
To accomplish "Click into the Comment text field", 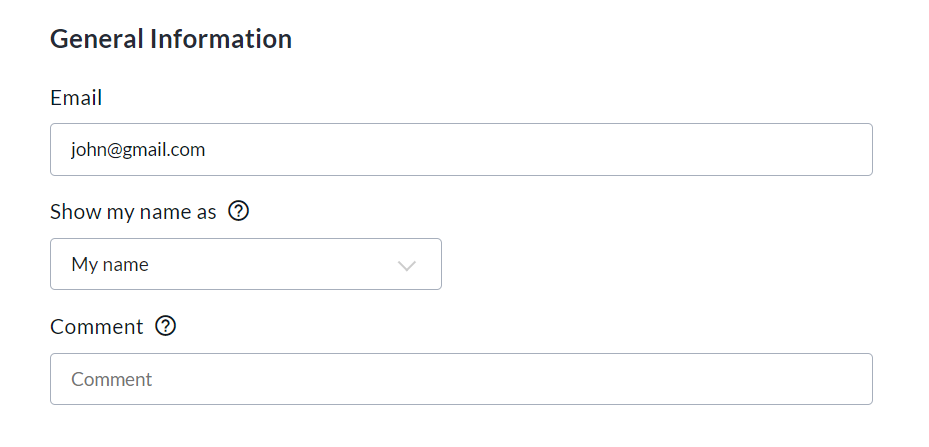I will point(460,380).
